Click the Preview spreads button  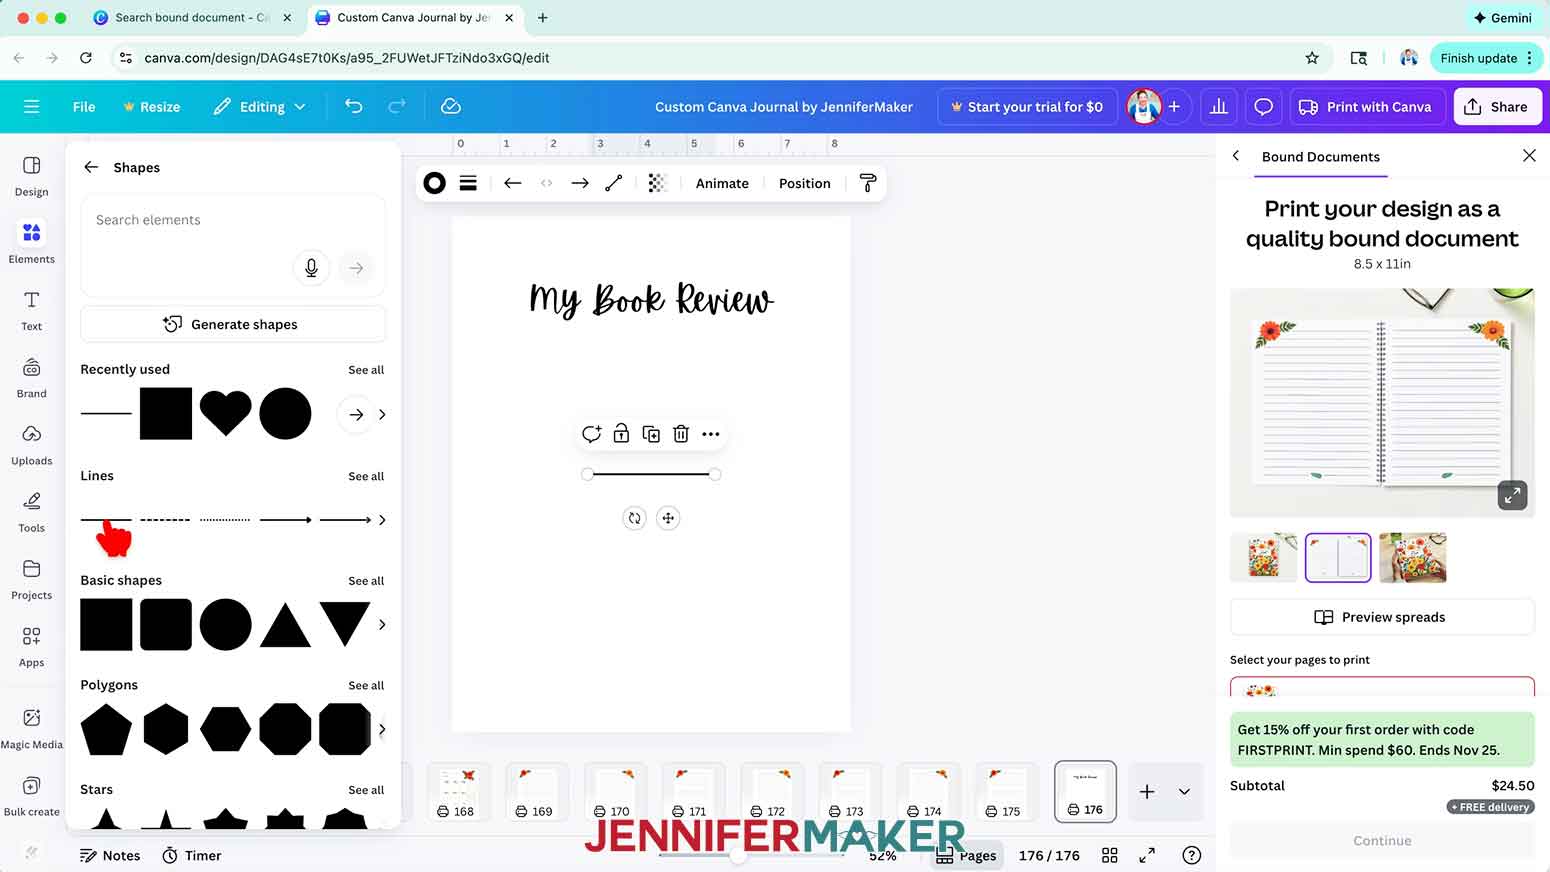(1381, 617)
